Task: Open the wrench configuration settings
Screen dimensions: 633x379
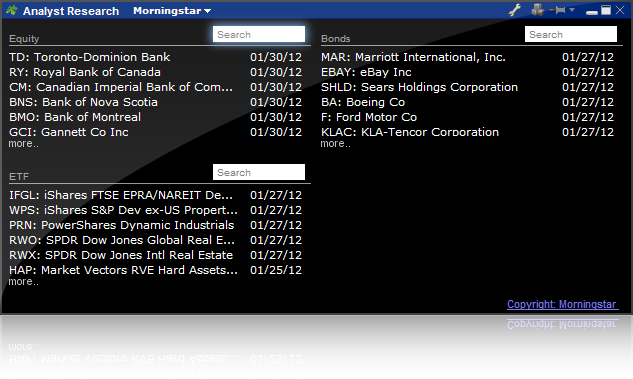Action: pos(515,10)
